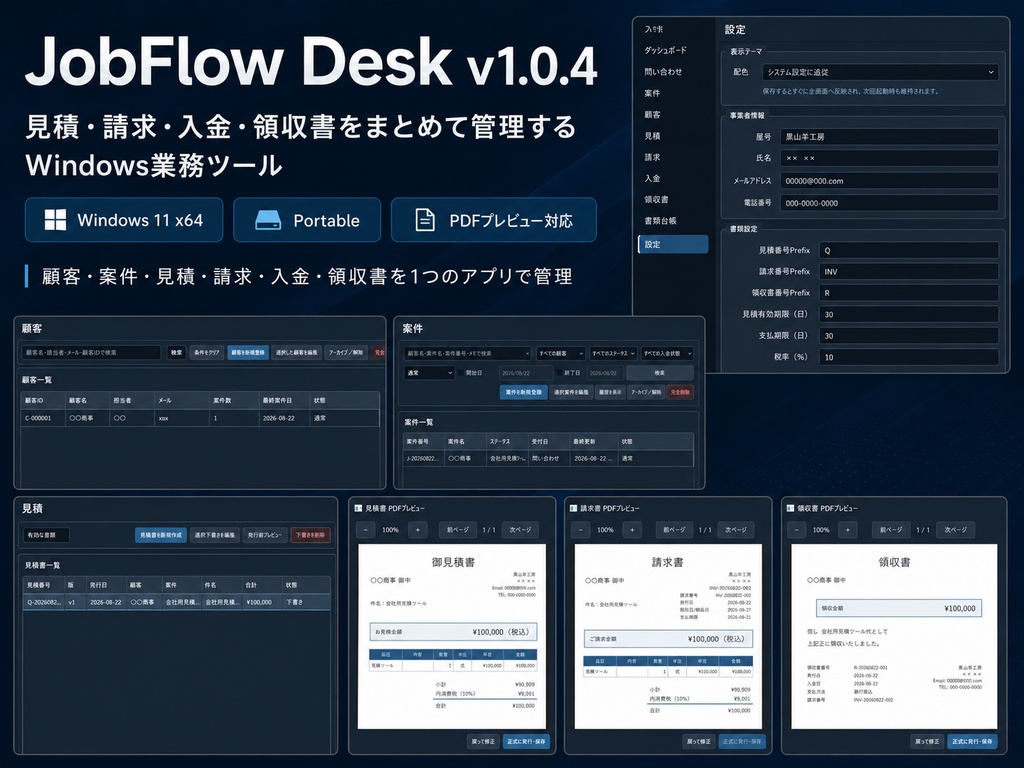The width and height of the screenshot is (1024, 768).
Task: Click the app icon in the 領収書 PDFプレビュー title
Action: click(x=790, y=508)
